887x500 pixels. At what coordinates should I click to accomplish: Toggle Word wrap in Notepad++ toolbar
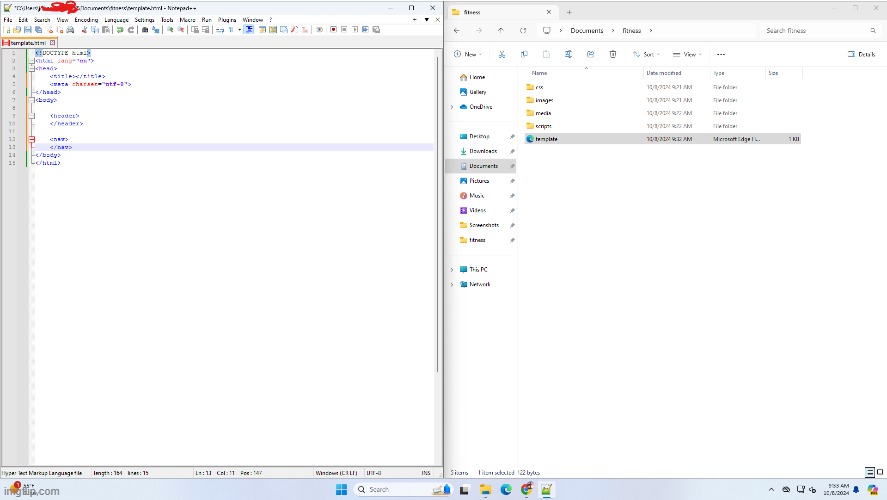[x=219, y=29]
